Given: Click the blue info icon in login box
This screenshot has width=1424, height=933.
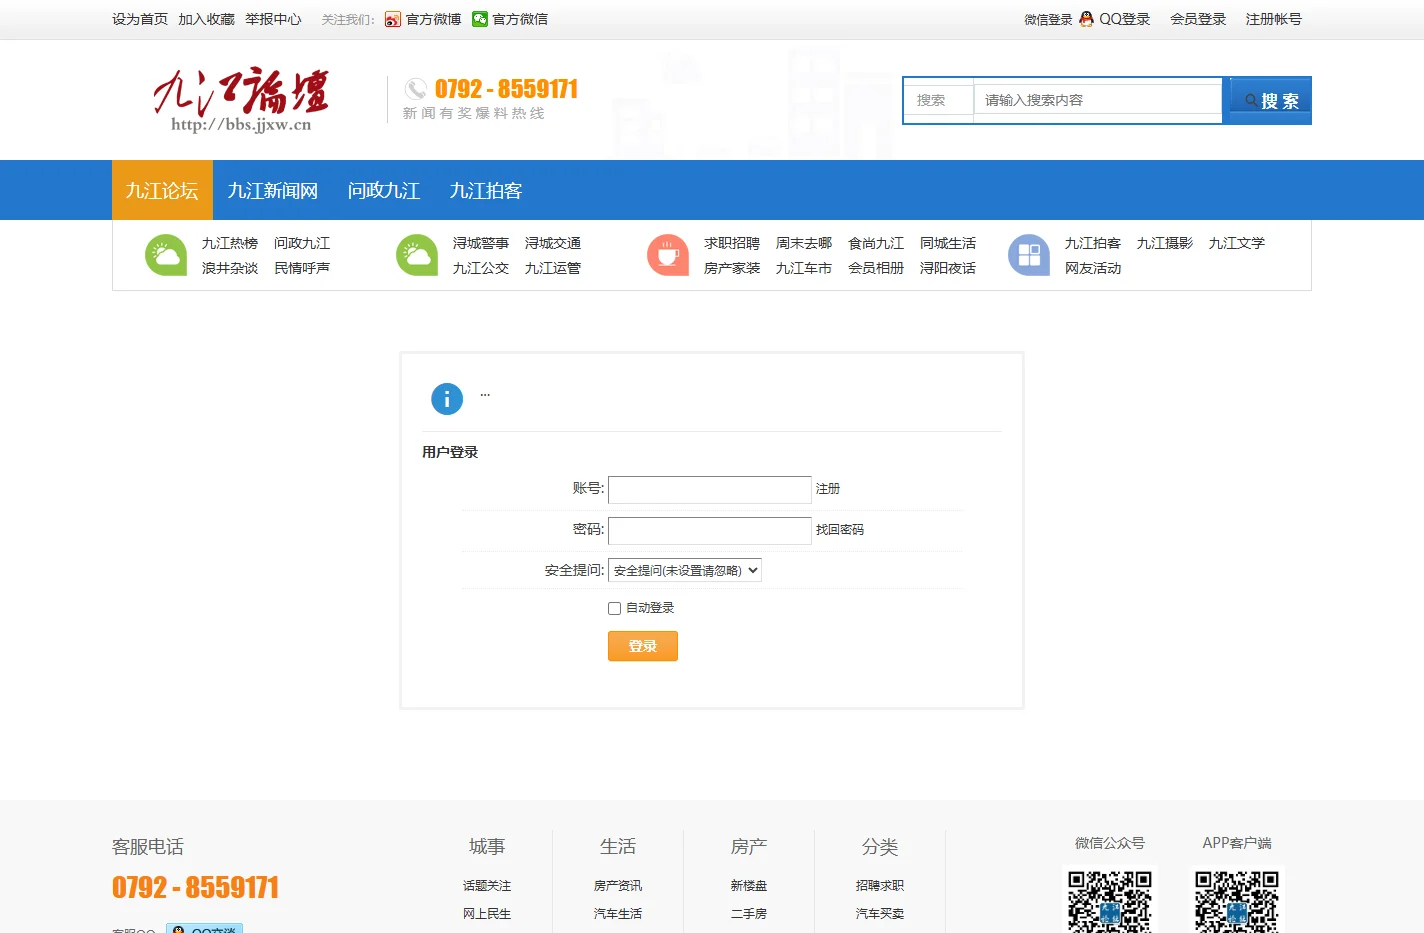Looking at the screenshot, I should point(447,399).
